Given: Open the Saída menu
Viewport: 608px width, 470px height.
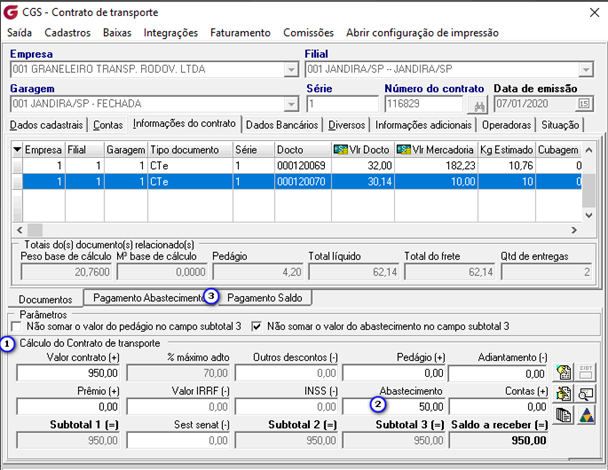Looking at the screenshot, I should coord(19,33).
